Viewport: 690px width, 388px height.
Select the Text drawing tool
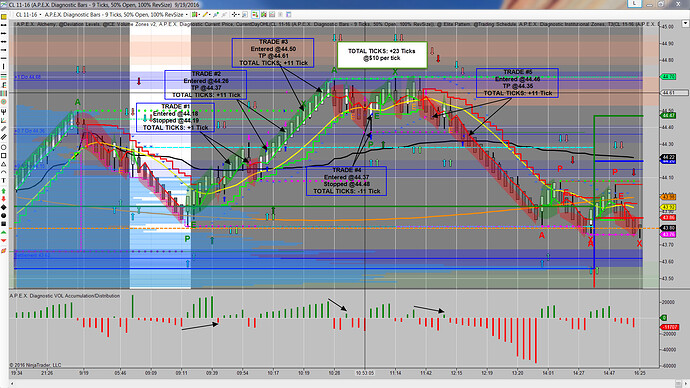coord(4,180)
